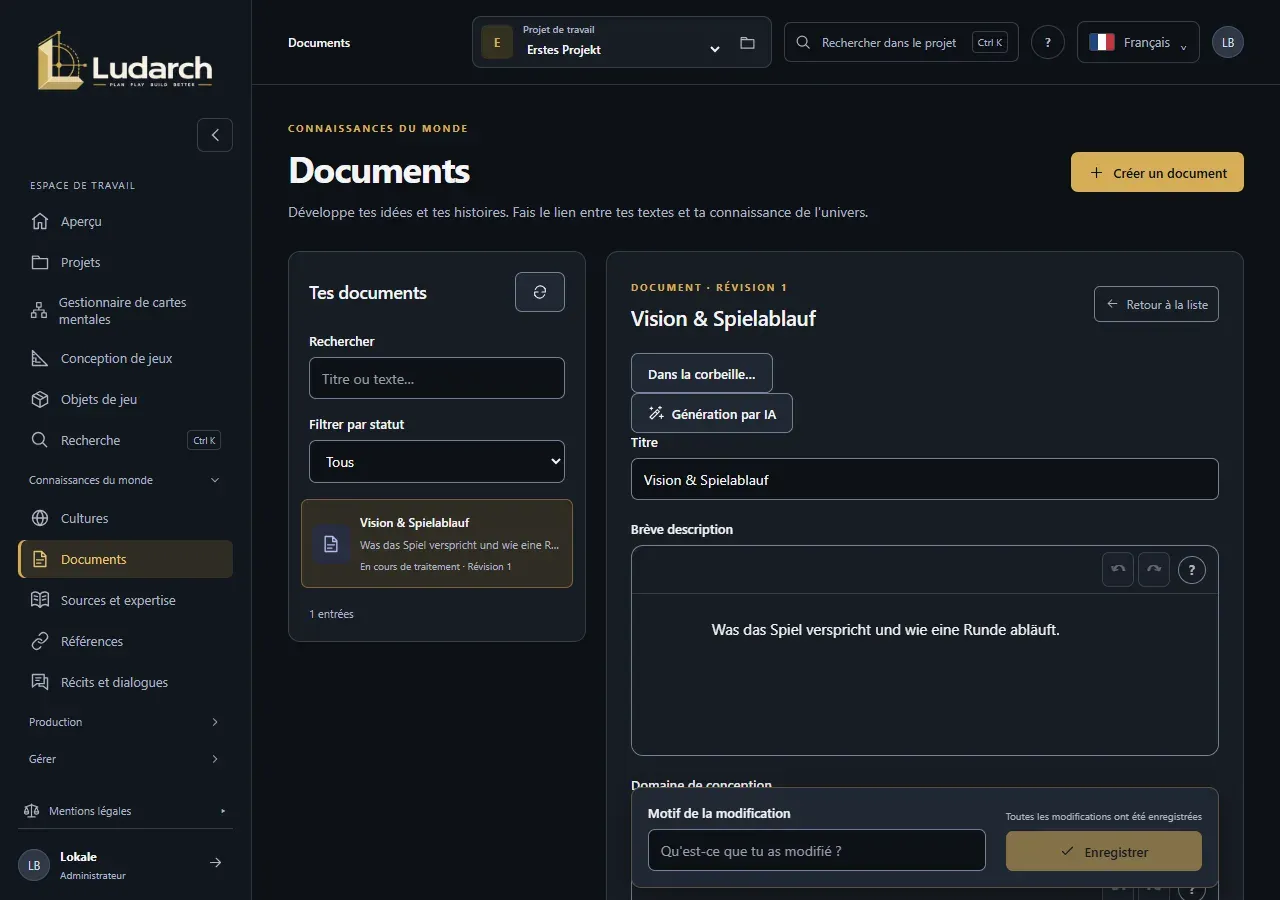Click the project folder icon in header
This screenshot has width=1280, height=900.
747,43
